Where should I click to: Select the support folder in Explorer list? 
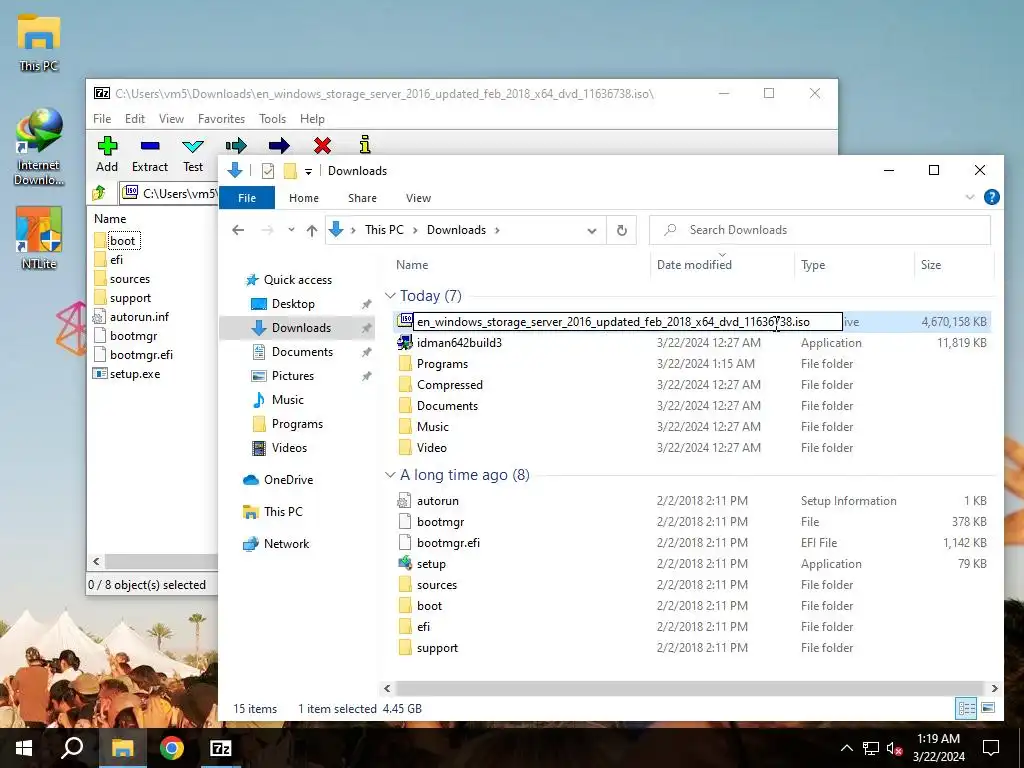tap(437, 648)
